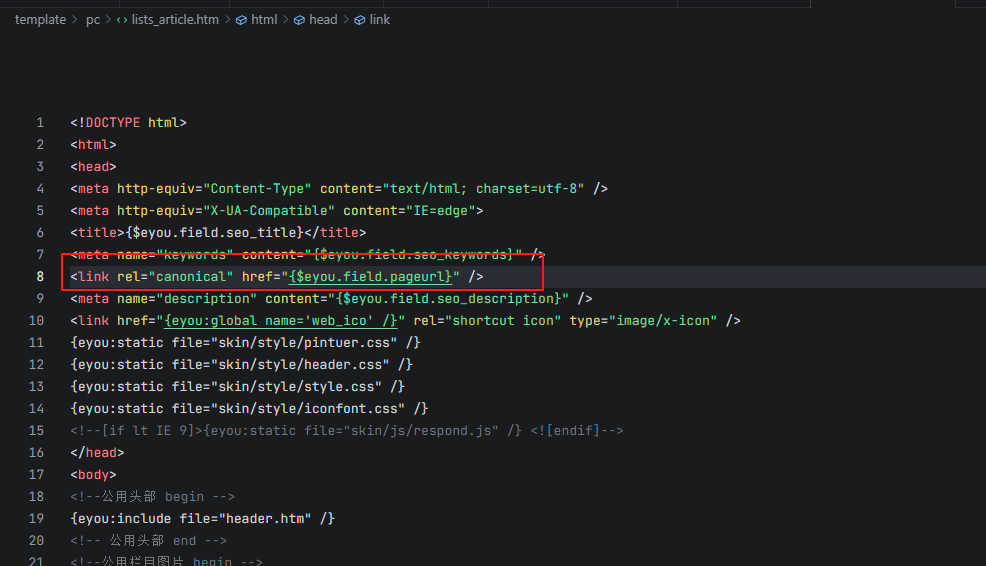Click line number 8 in gutter
Image resolution: width=986 pixels, height=566 pixels.
pyautogui.click(x=40, y=277)
